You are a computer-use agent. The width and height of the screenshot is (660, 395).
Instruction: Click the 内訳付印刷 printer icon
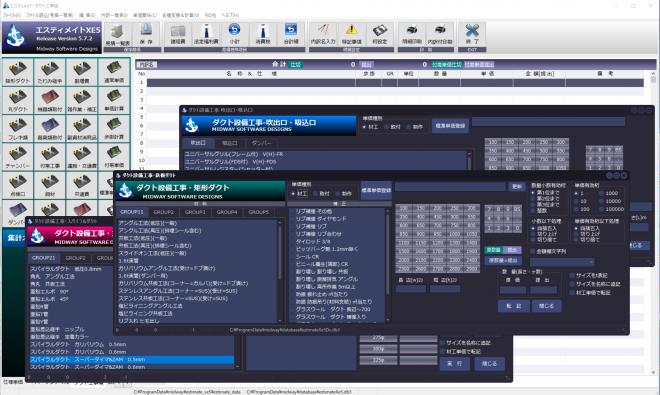(x=440, y=34)
